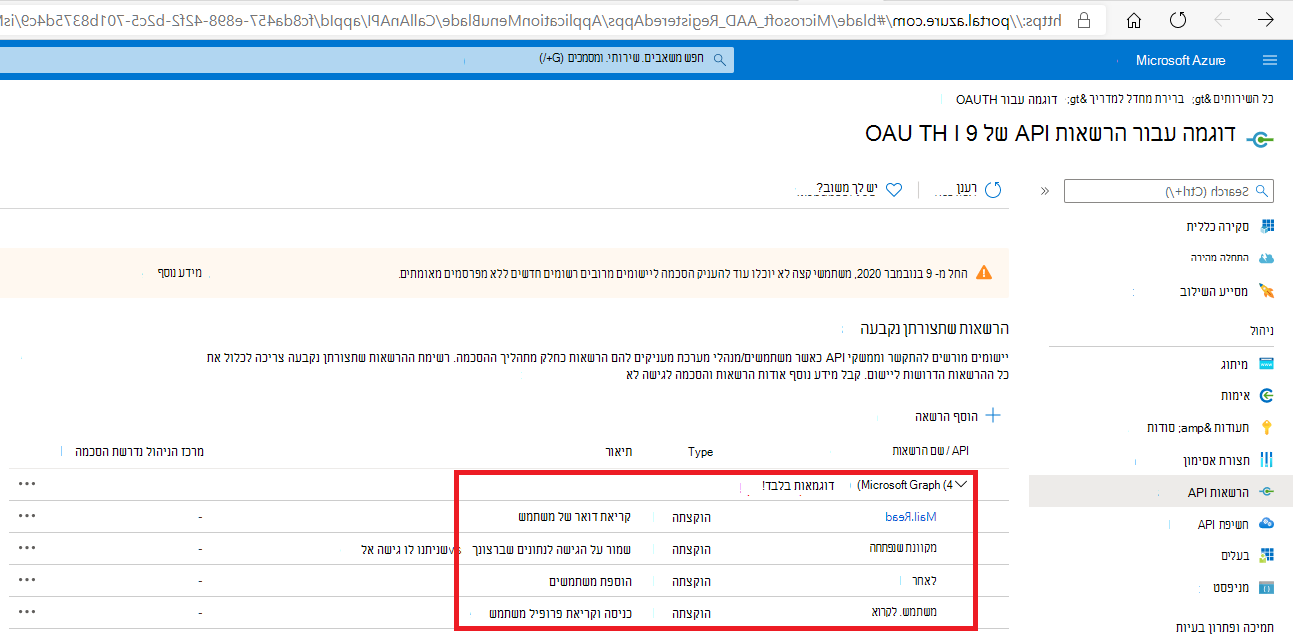Viewport: 1293px width, 638px height.
Task: Open more options for Microsoft Graph row
Action: (x=27, y=485)
